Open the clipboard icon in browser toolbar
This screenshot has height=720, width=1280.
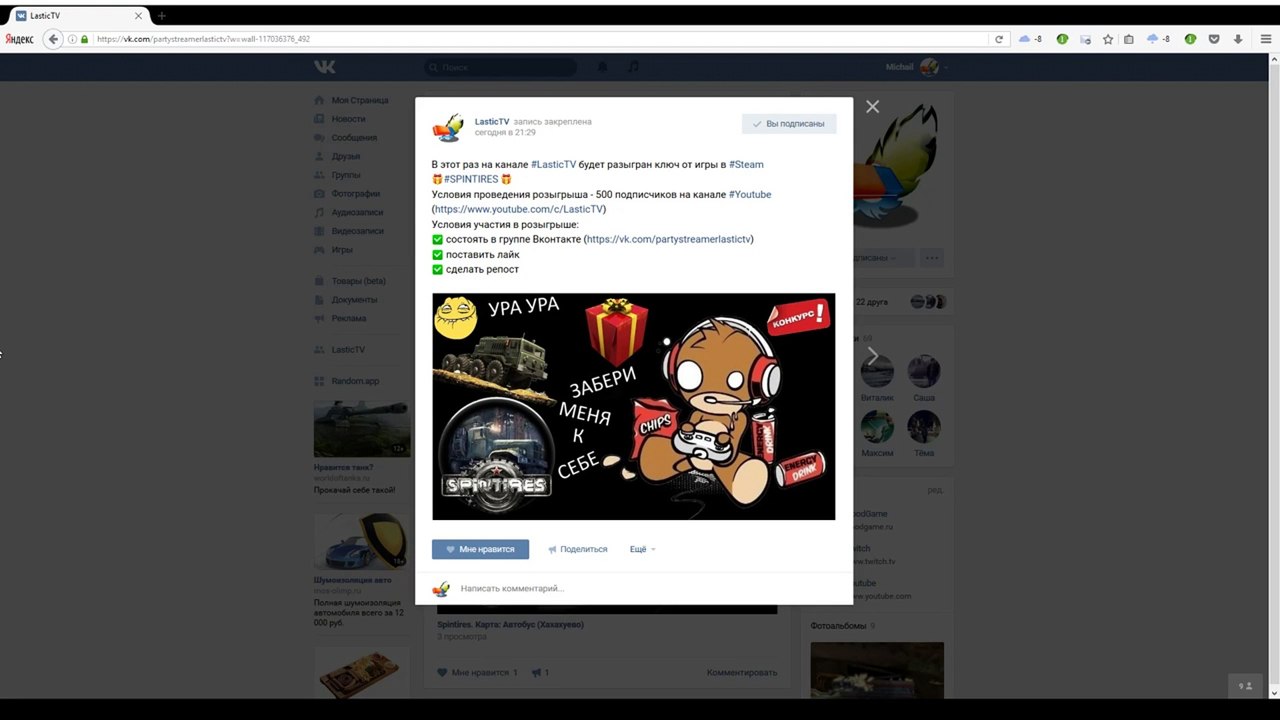(1129, 39)
